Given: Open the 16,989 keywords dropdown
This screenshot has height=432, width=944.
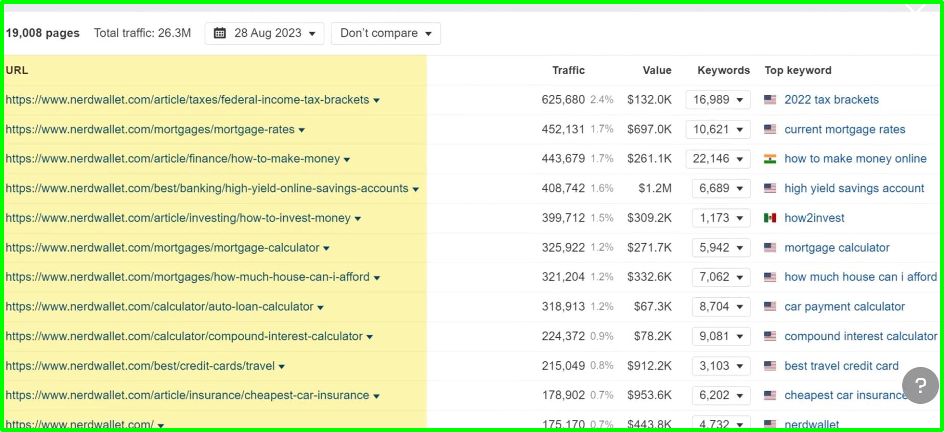Looking at the screenshot, I should click(718, 100).
